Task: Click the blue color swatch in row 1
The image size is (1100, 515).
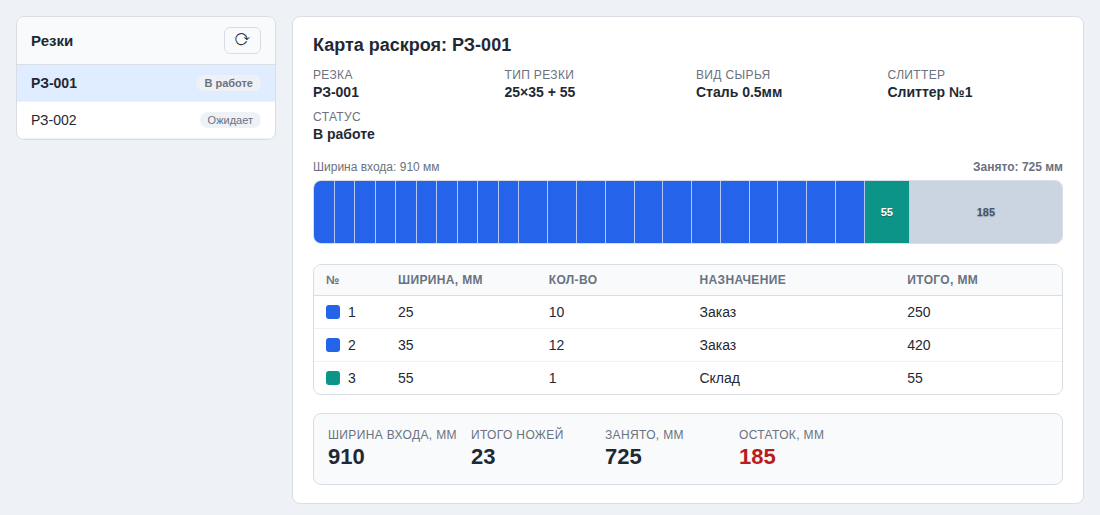Action: coord(333,312)
